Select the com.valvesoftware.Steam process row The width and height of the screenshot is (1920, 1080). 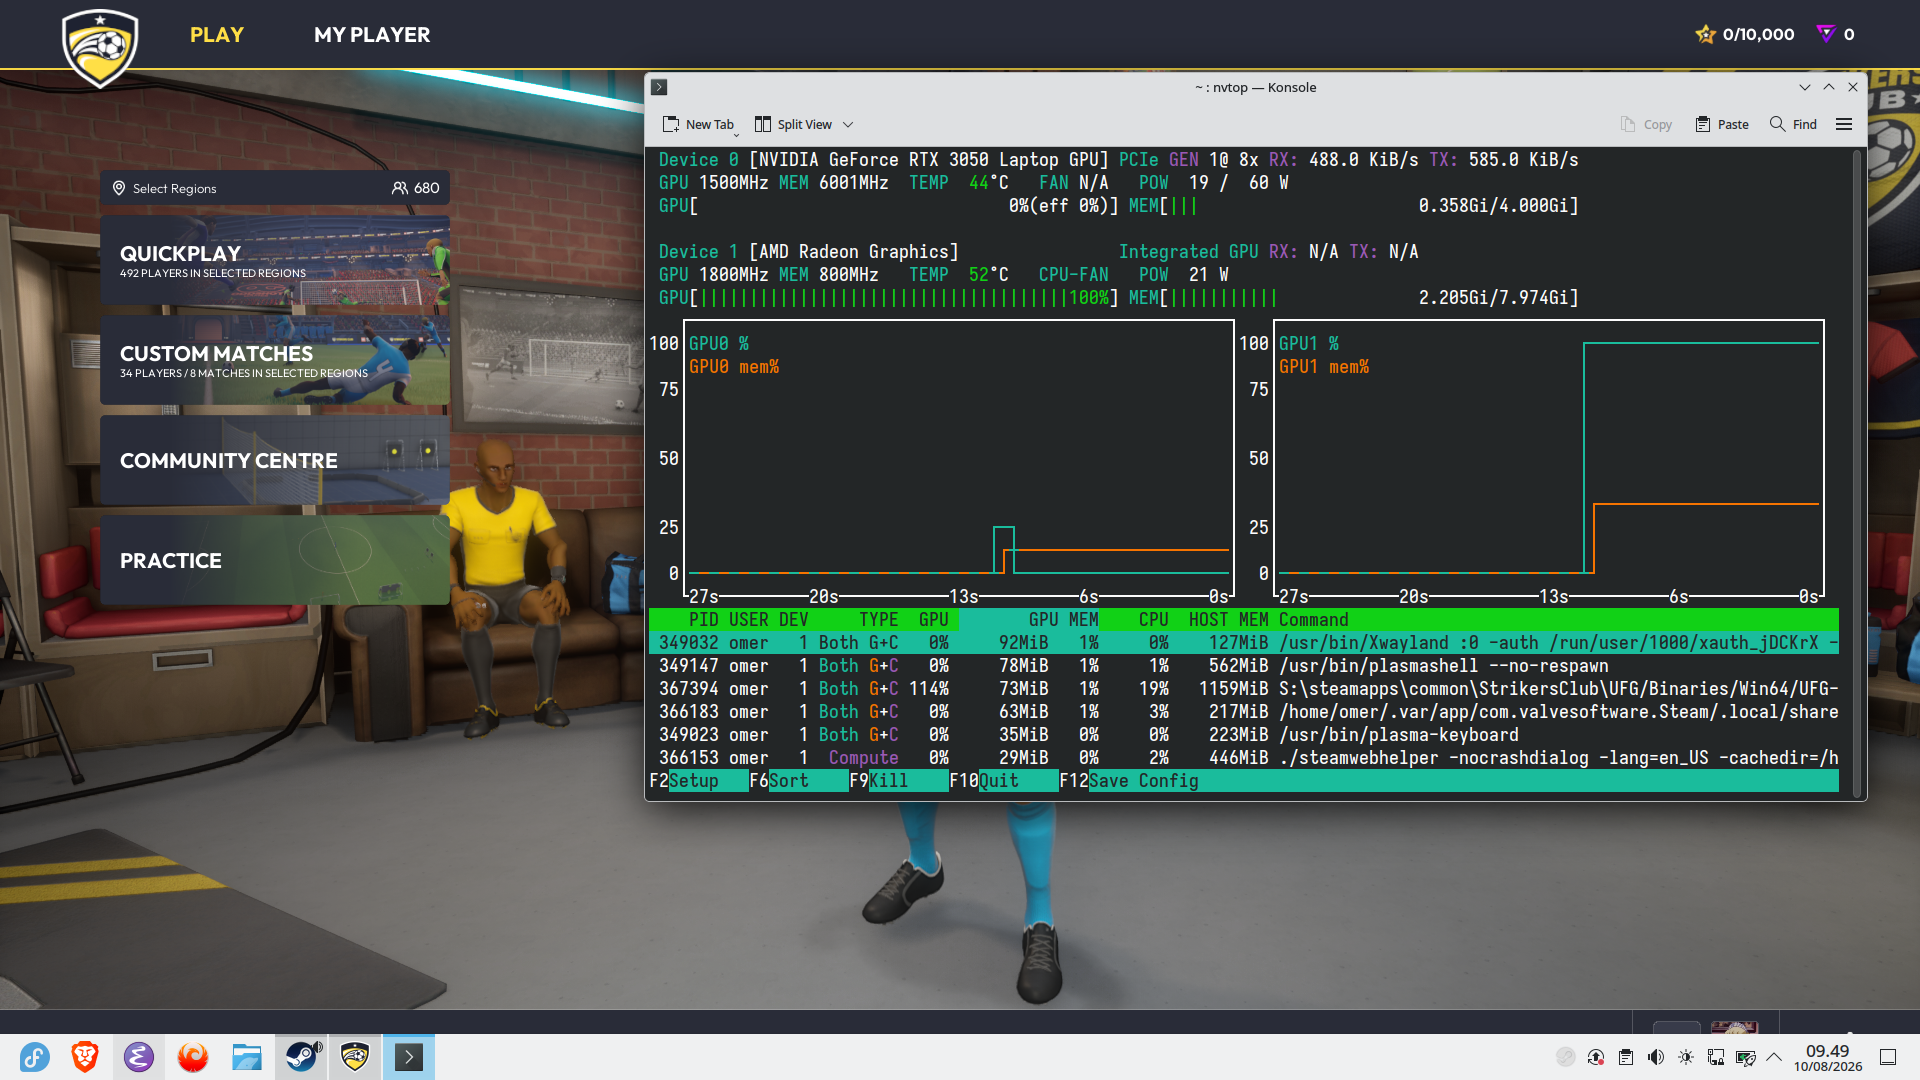tap(1244, 712)
